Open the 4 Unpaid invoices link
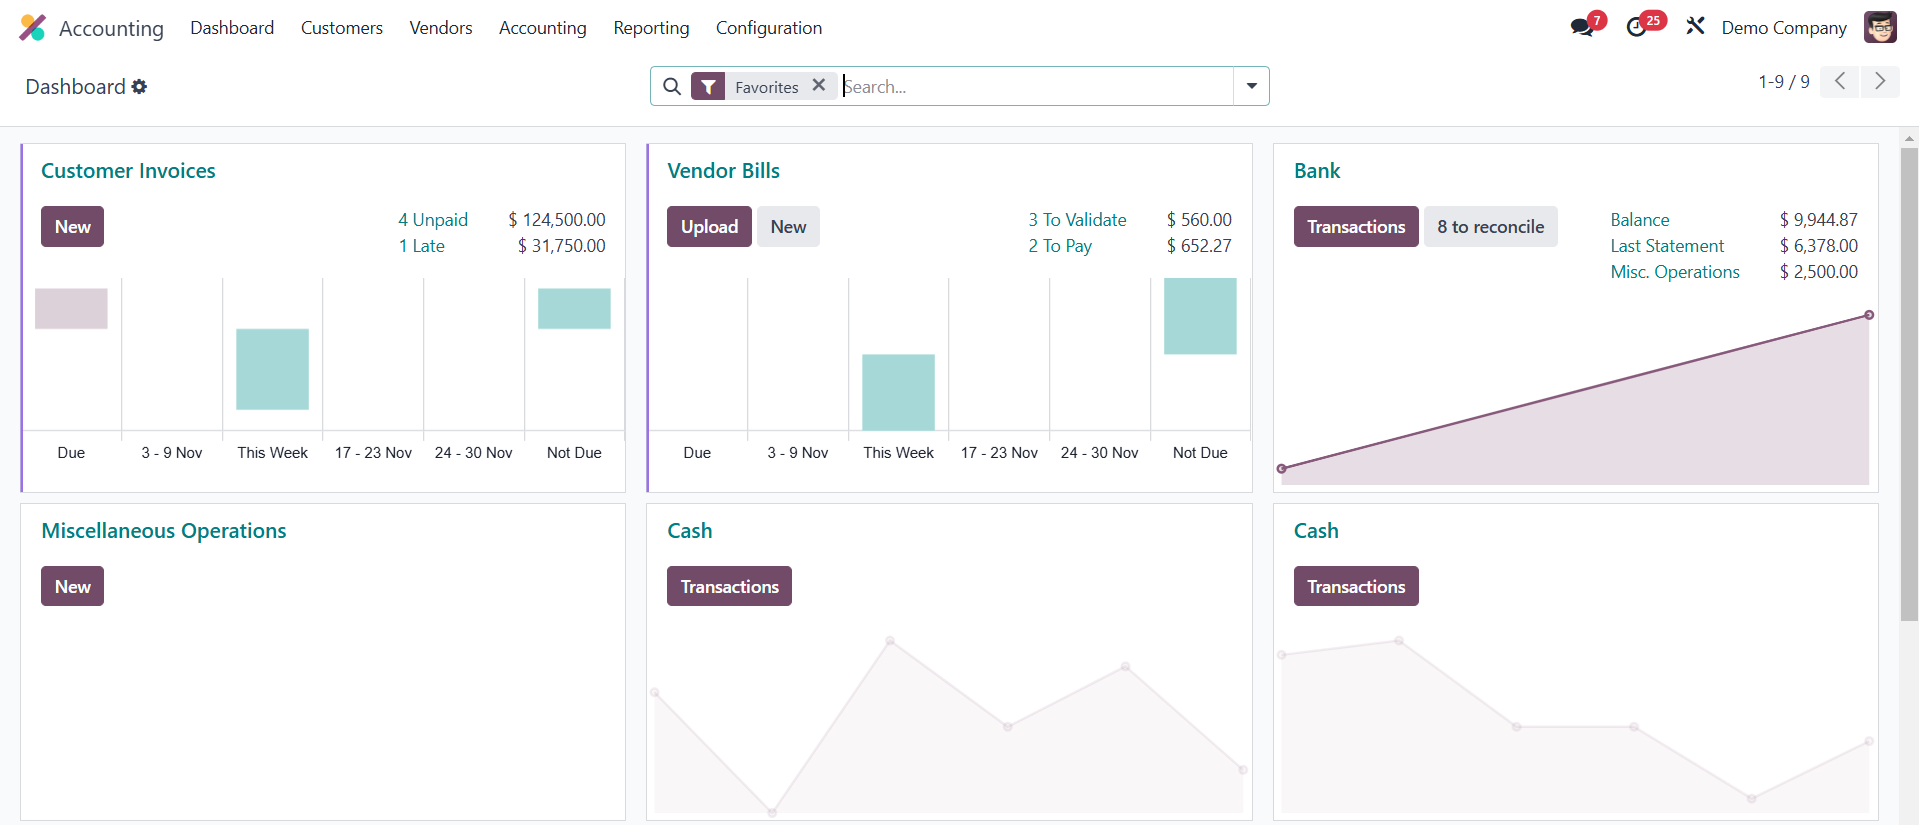1919x825 pixels. [433, 220]
